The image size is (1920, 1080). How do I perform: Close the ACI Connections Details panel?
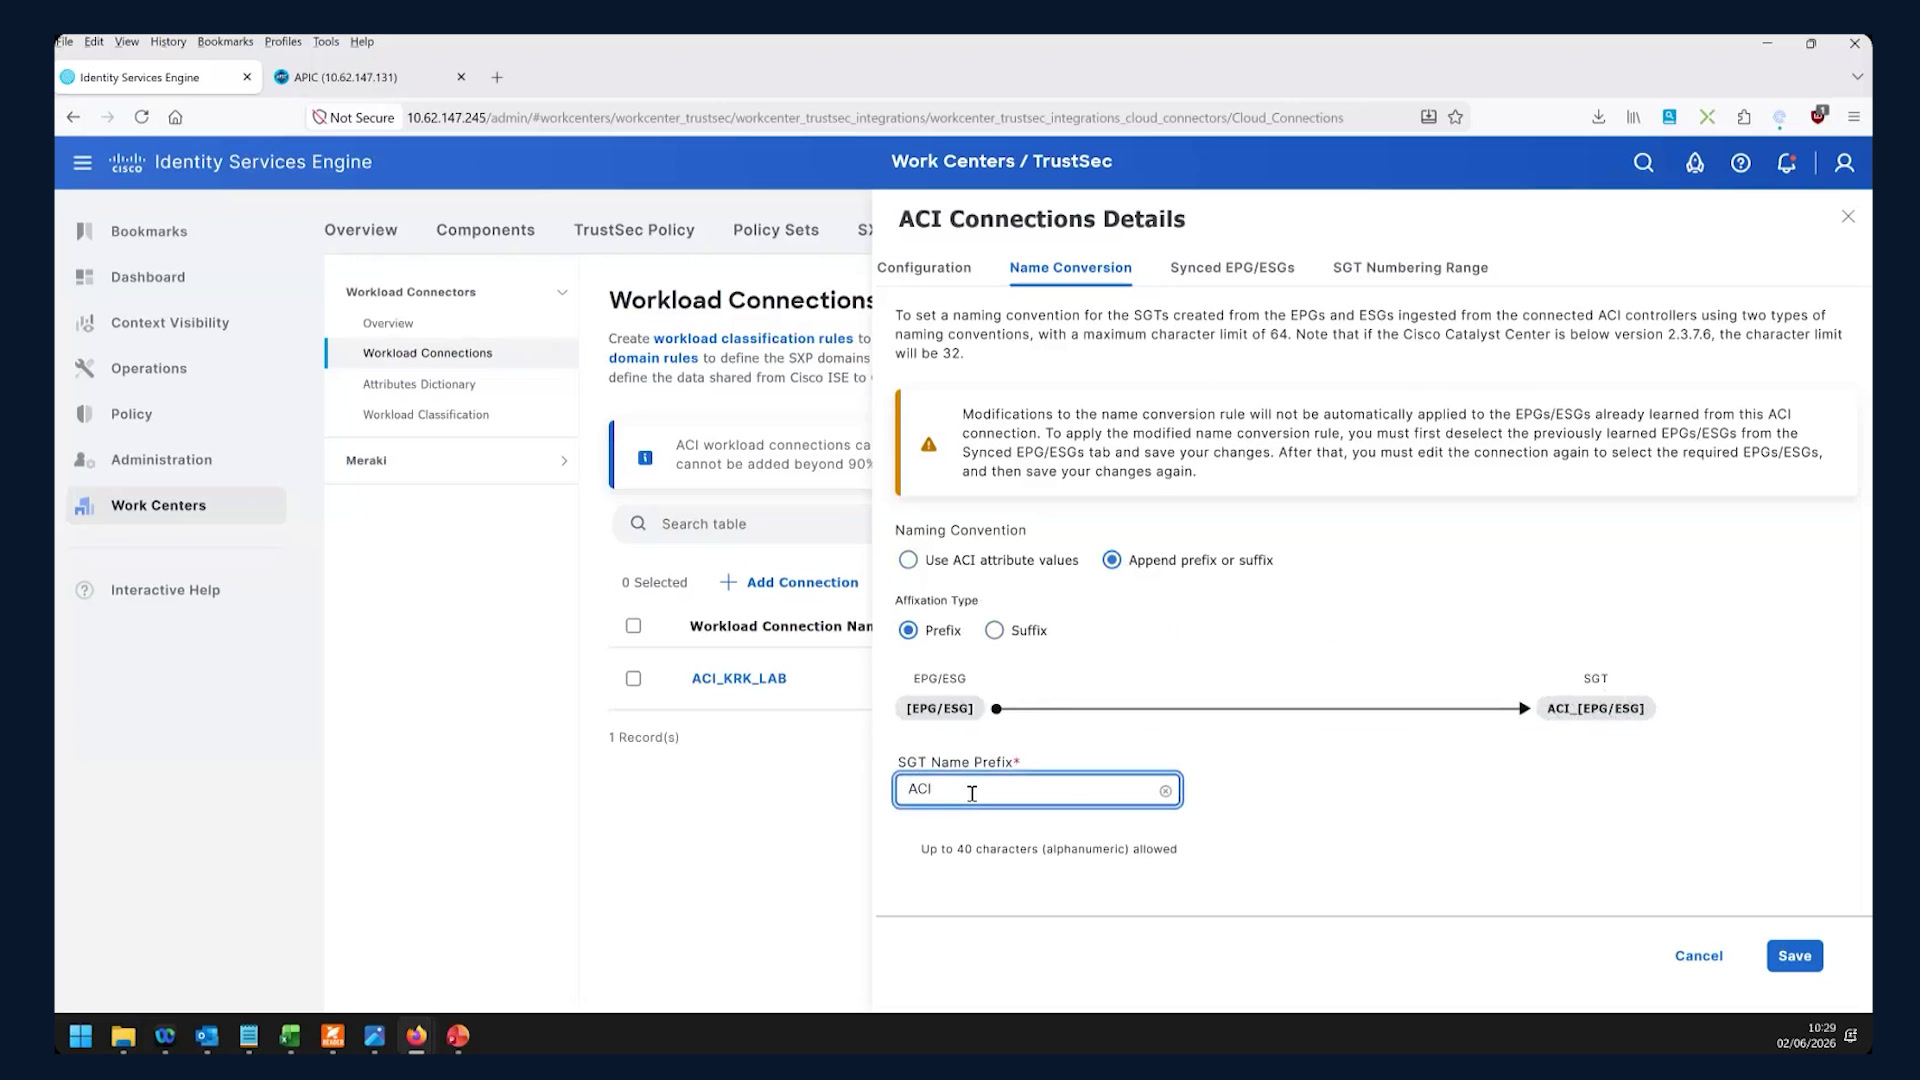coord(1848,217)
